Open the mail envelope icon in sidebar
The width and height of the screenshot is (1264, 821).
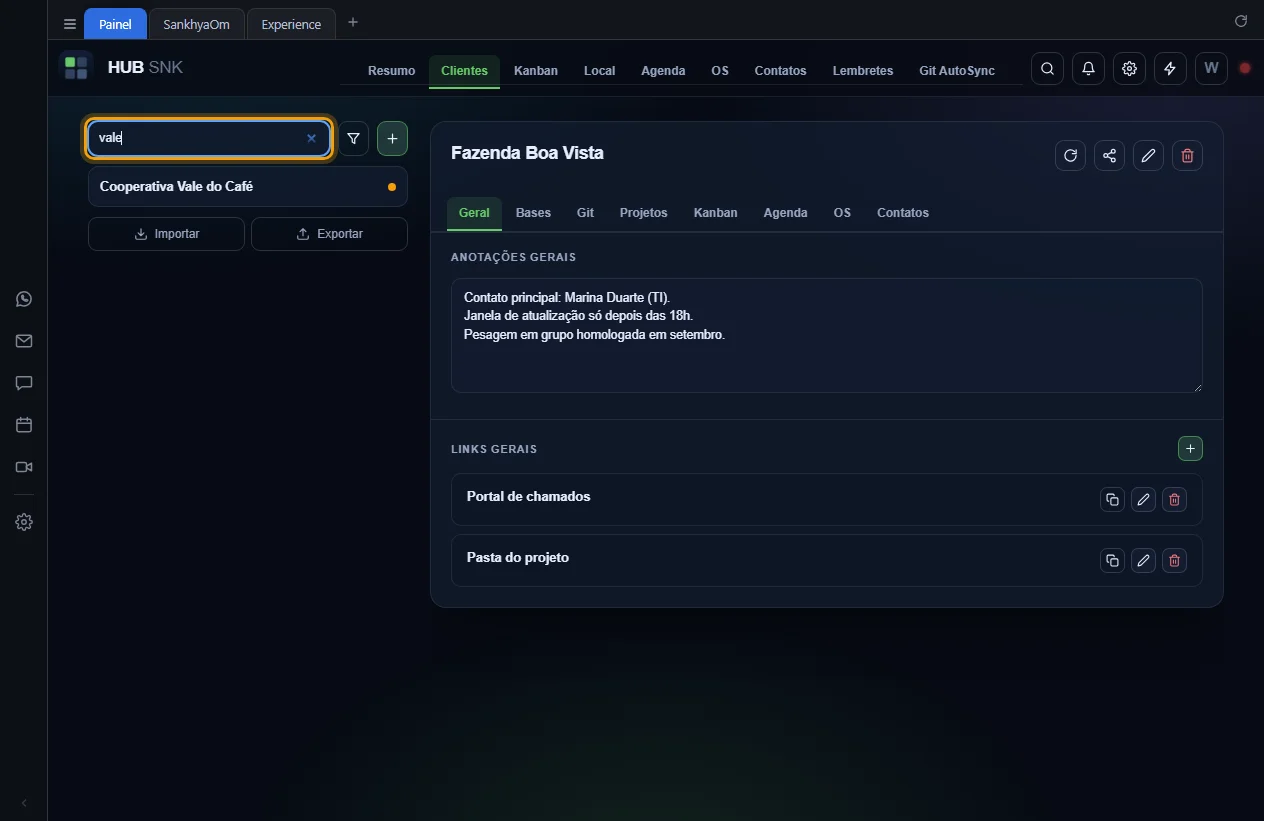tap(24, 341)
